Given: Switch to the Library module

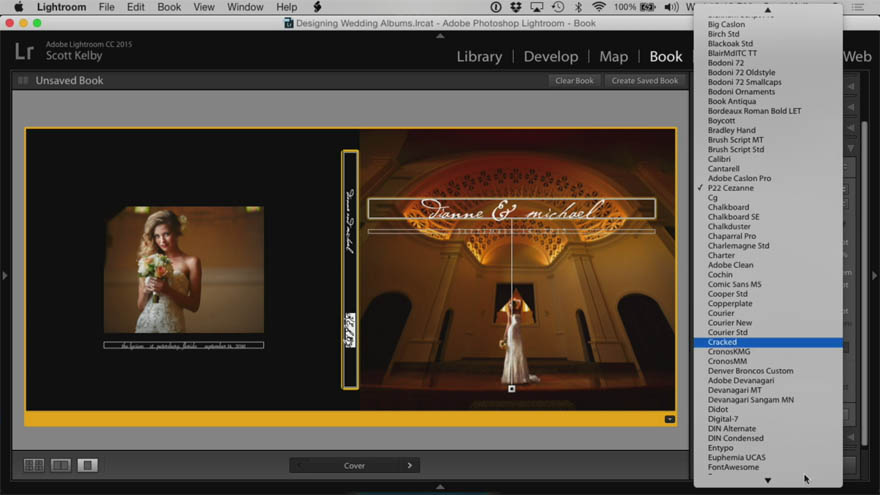Looking at the screenshot, I should pos(479,57).
